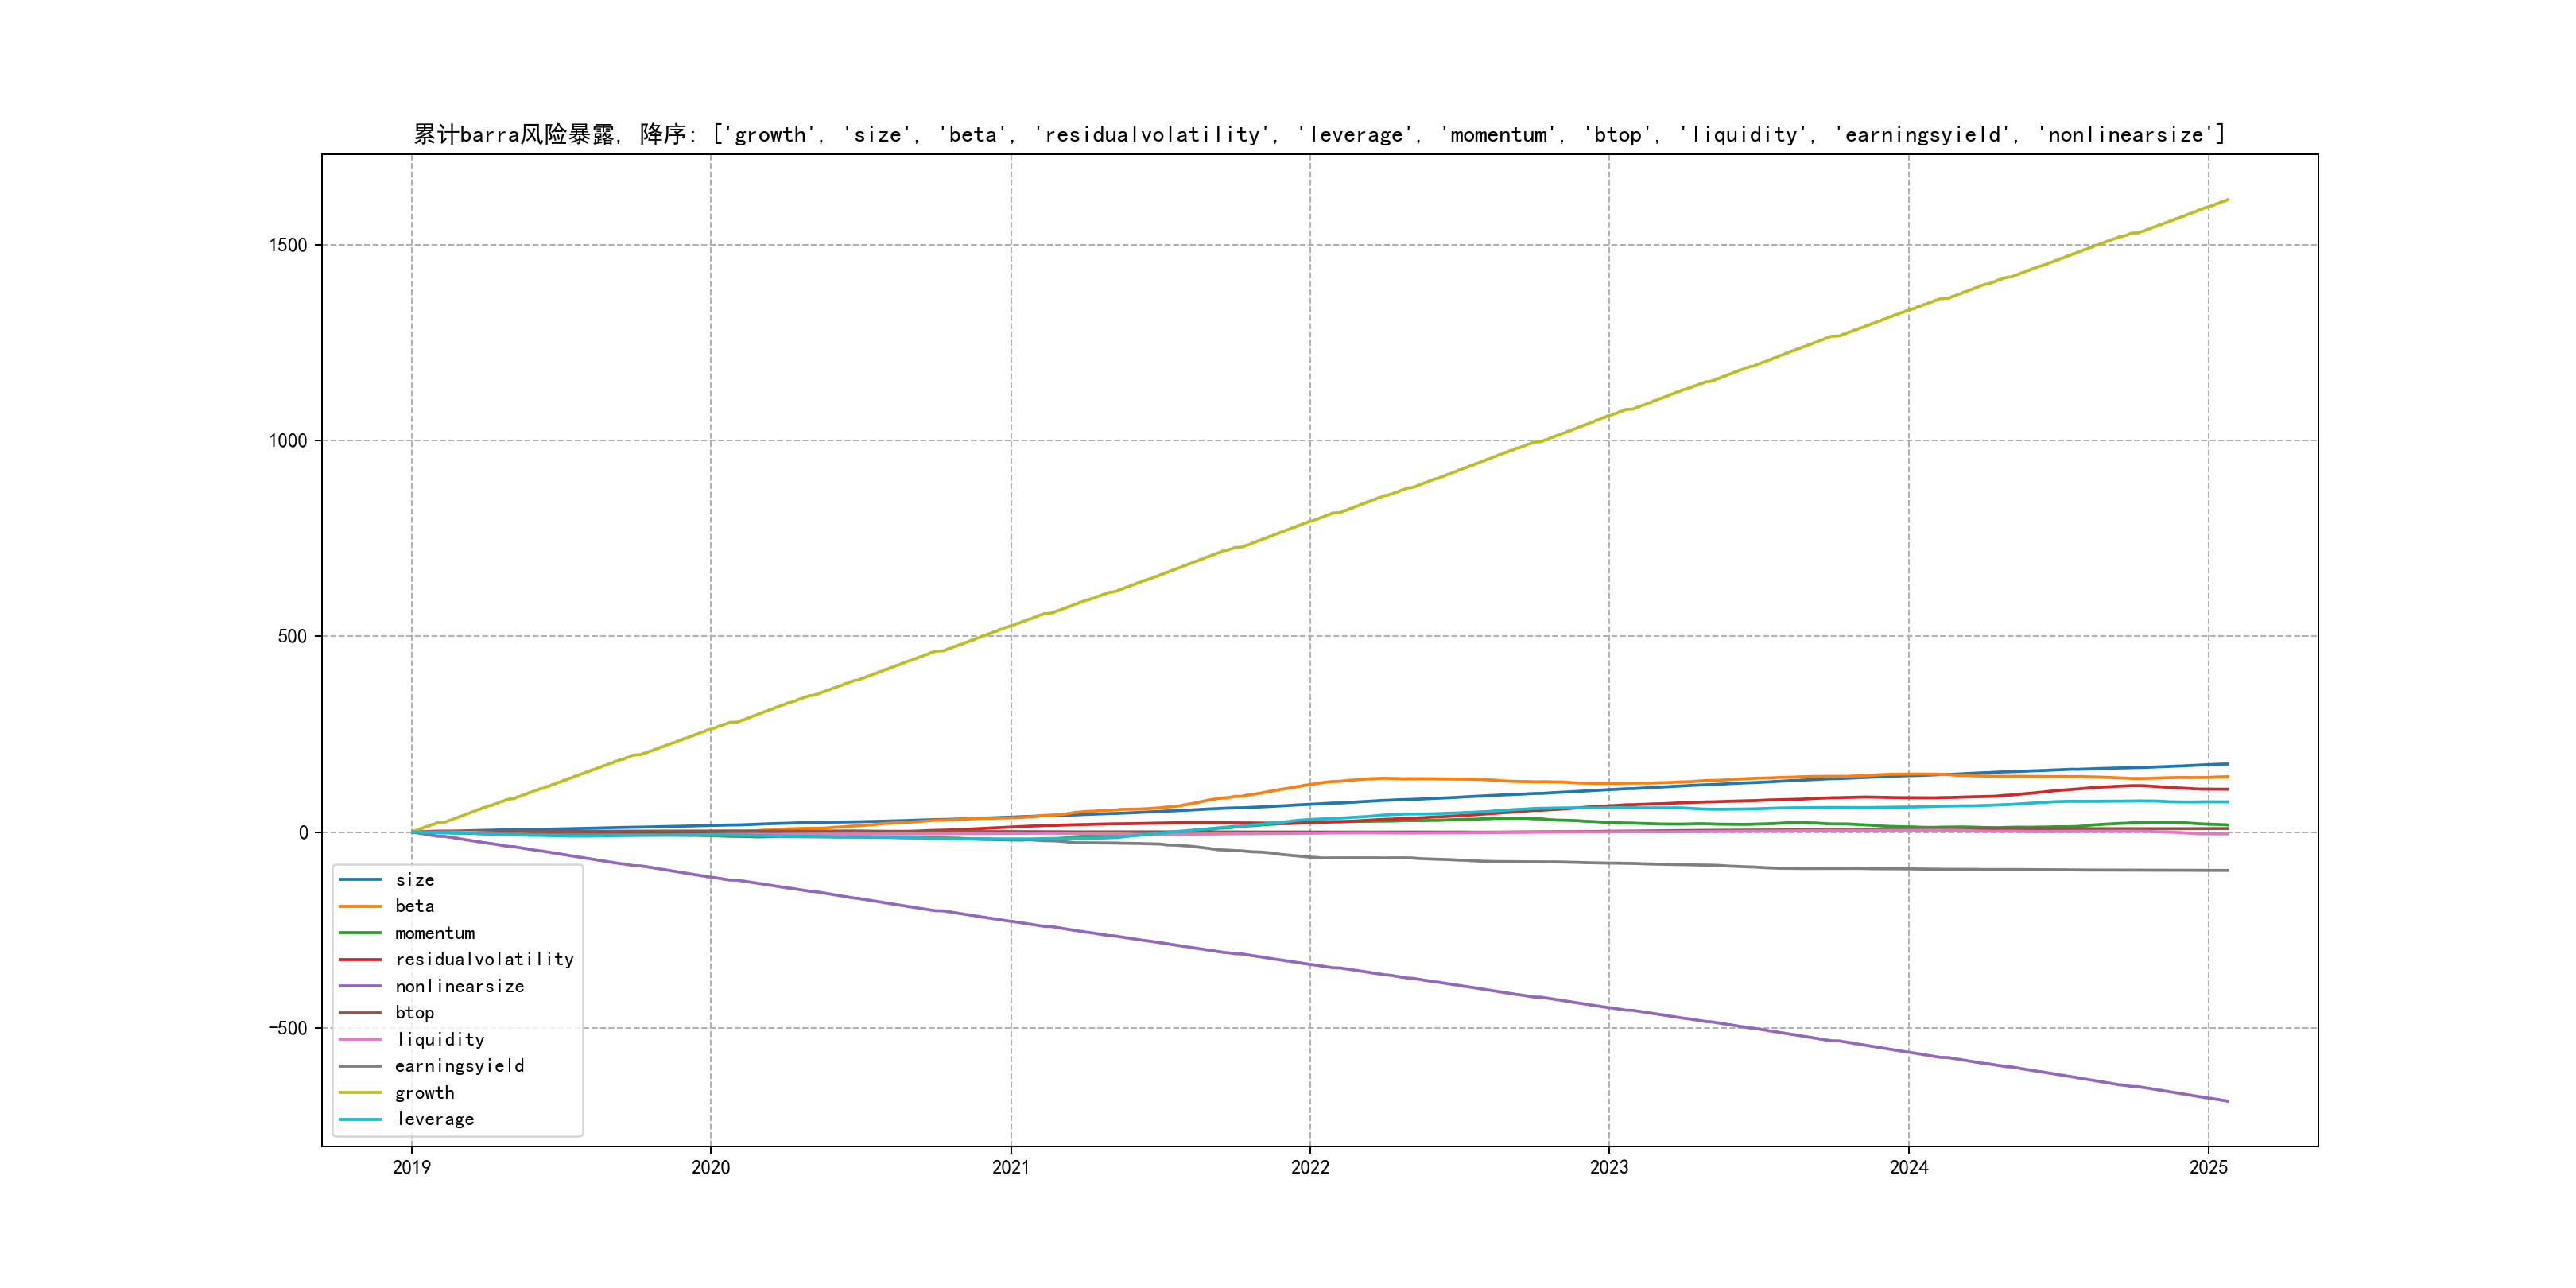Click the green momentum legend line swatch

pos(359,933)
